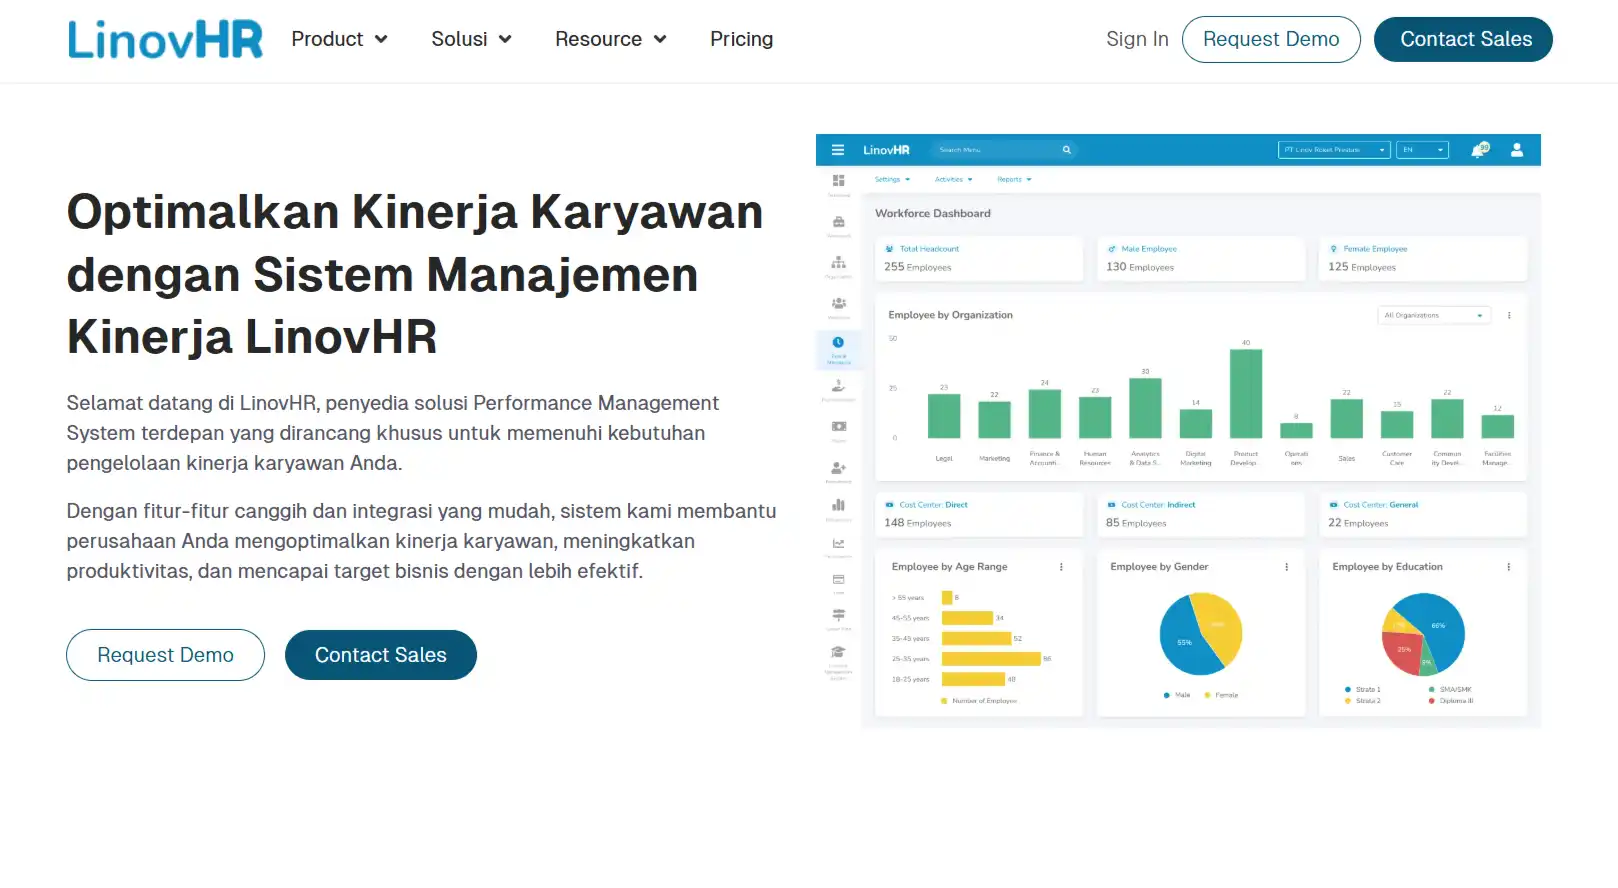Image resolution: width=1618 pixels, height=888 pixels.
Task: Click Contact Sales in the header
Action: (1463, 40)
